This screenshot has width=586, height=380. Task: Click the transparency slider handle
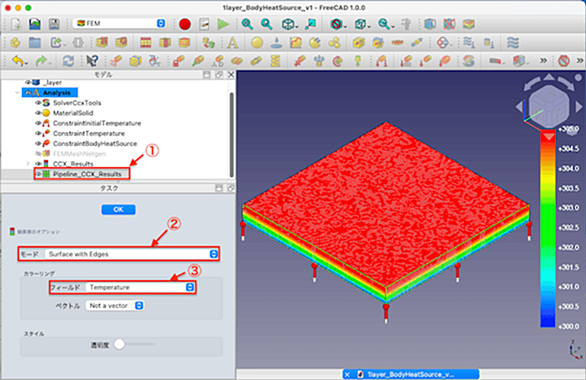119,344
